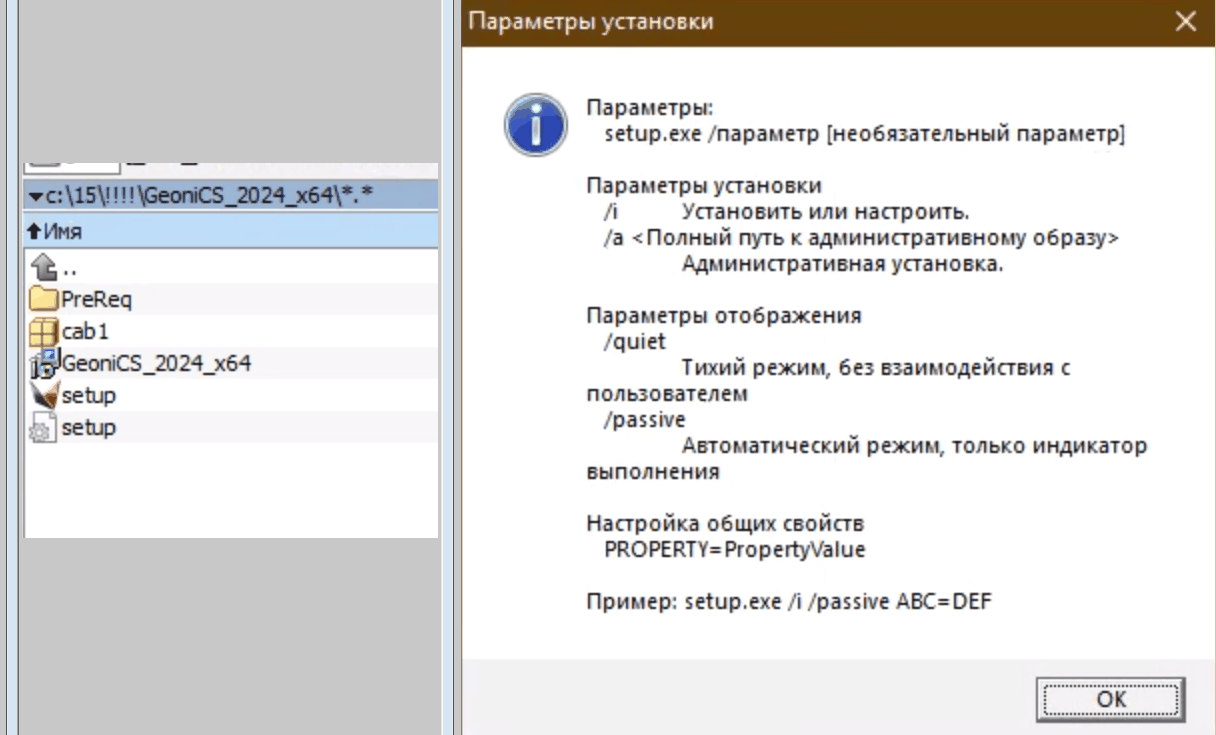Select the setup configuration file name
This screenshot has height=735, width=1216.
pos(89,427)
